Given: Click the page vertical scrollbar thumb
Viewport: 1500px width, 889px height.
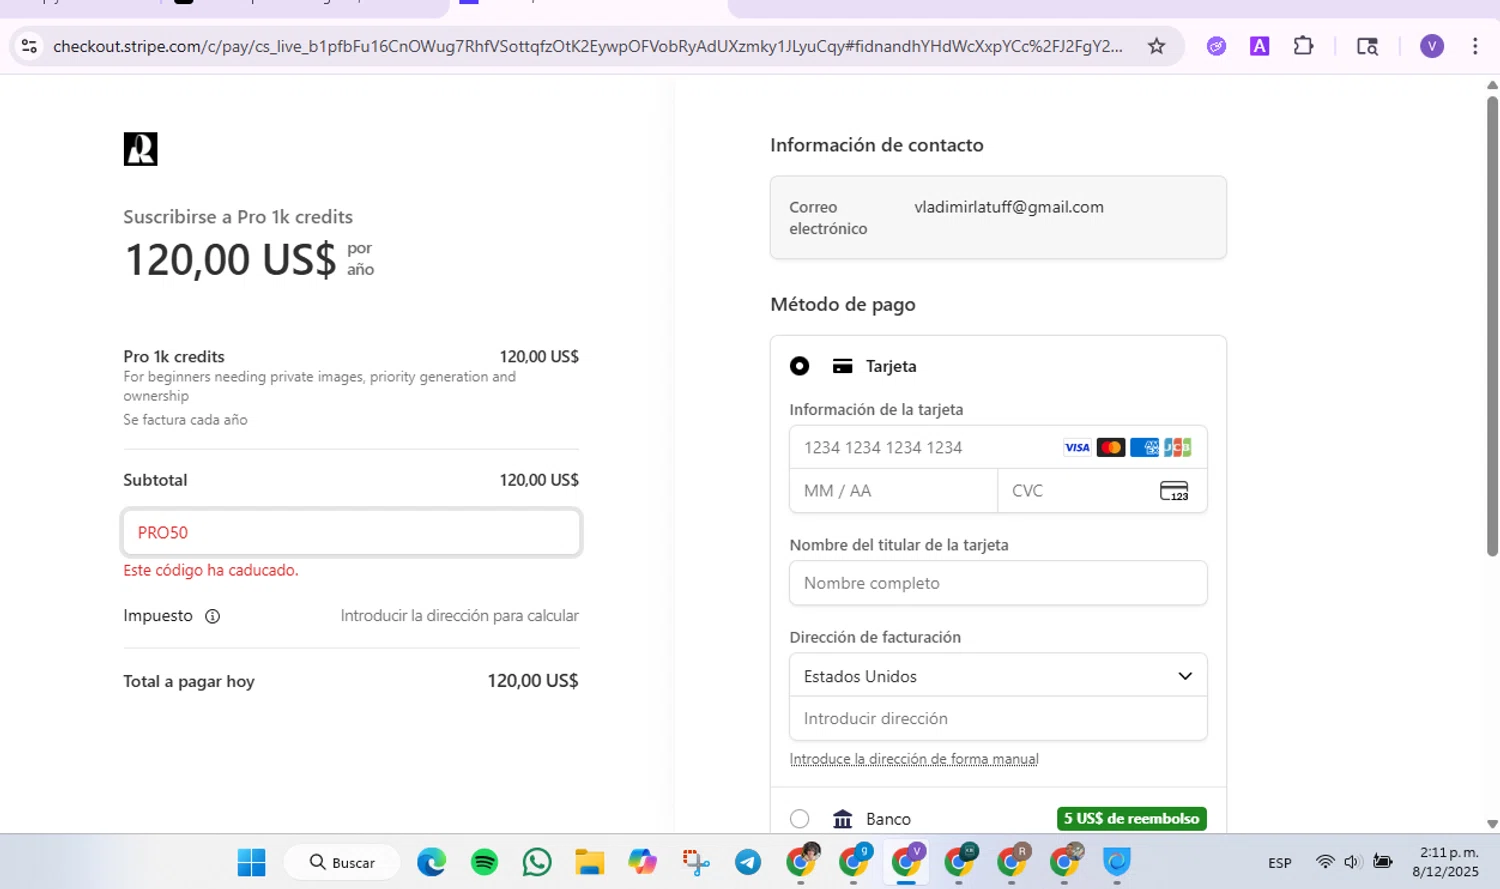Looking at the screenshot, I should (x=1492, y=325).
